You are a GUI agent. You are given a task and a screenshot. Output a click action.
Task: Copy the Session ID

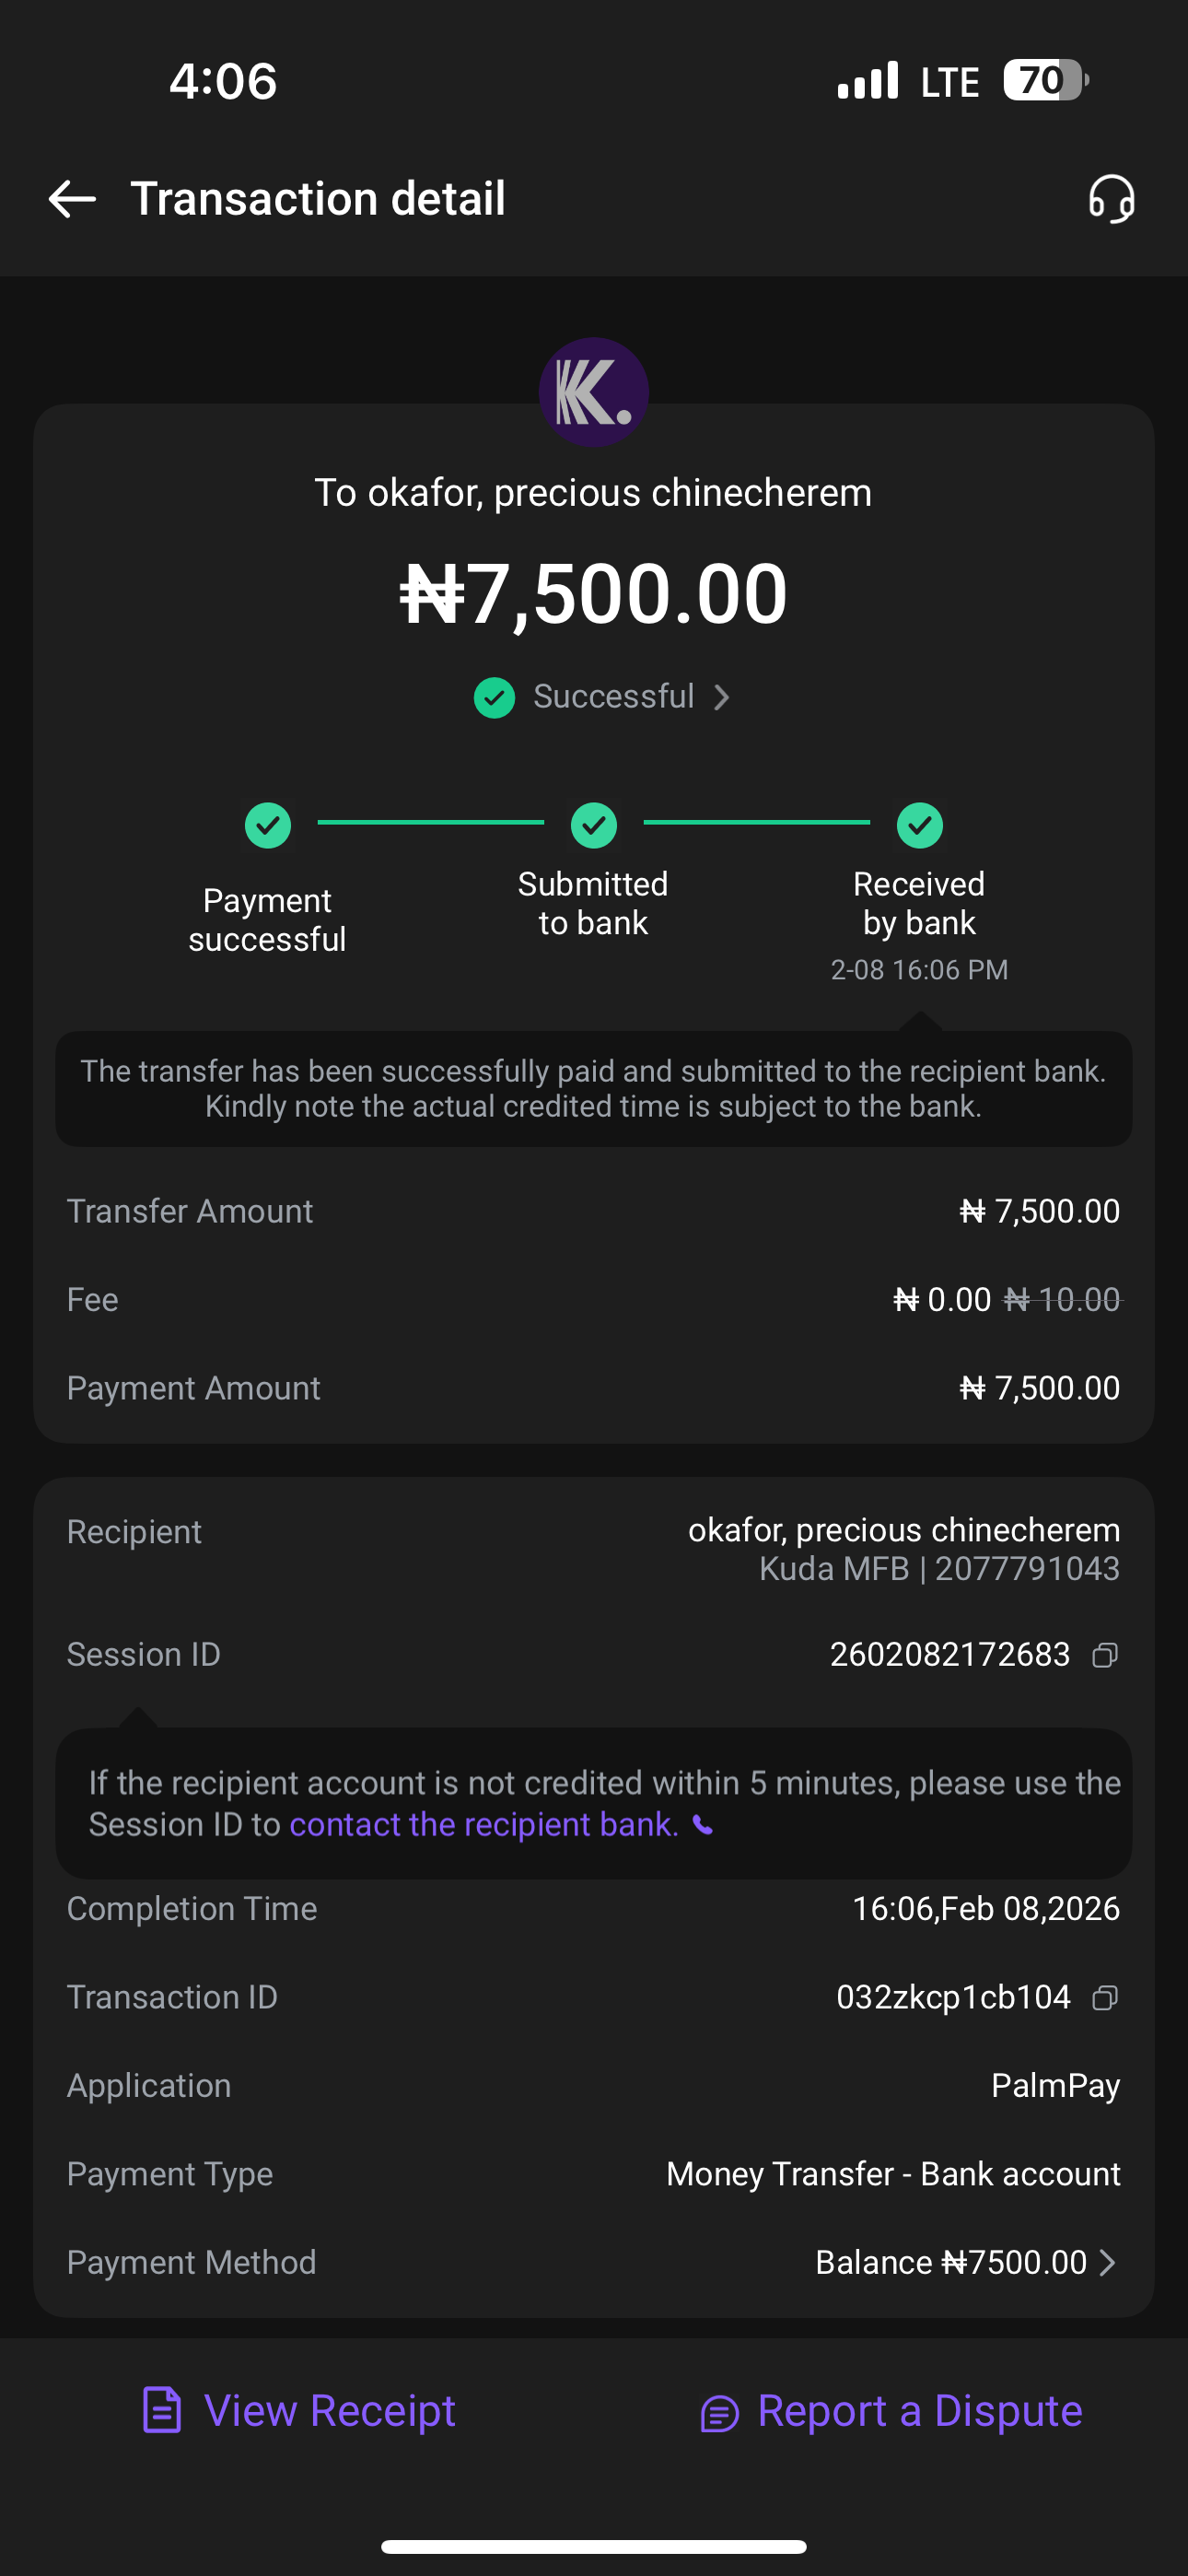pos(1105,1655)
